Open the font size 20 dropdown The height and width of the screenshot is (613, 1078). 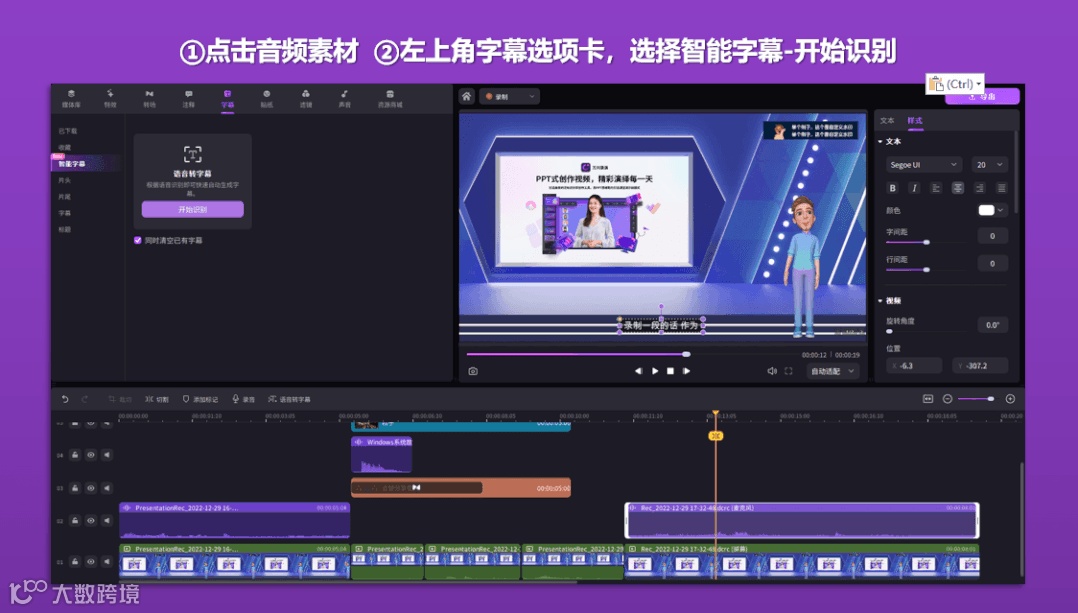click(x=988, y=164)
